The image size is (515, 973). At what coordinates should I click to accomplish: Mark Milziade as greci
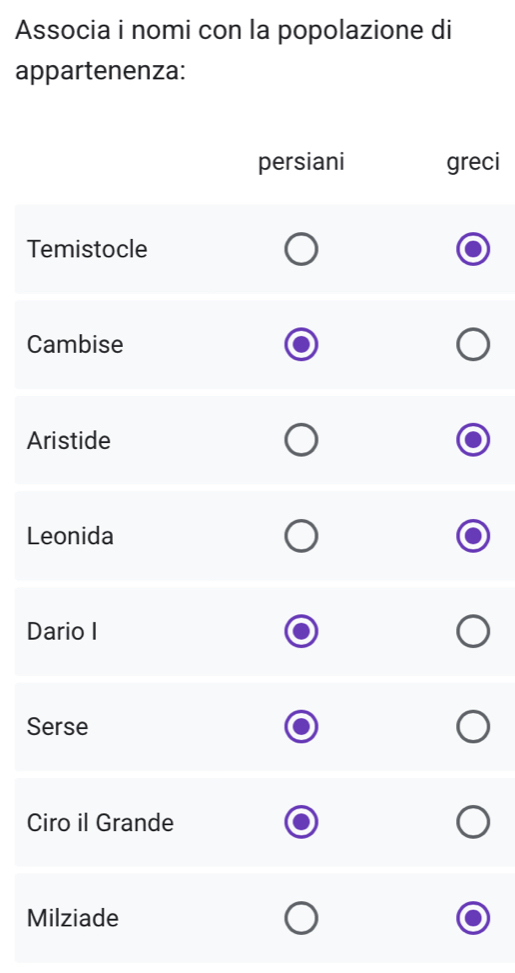click(x=473, y=918)
